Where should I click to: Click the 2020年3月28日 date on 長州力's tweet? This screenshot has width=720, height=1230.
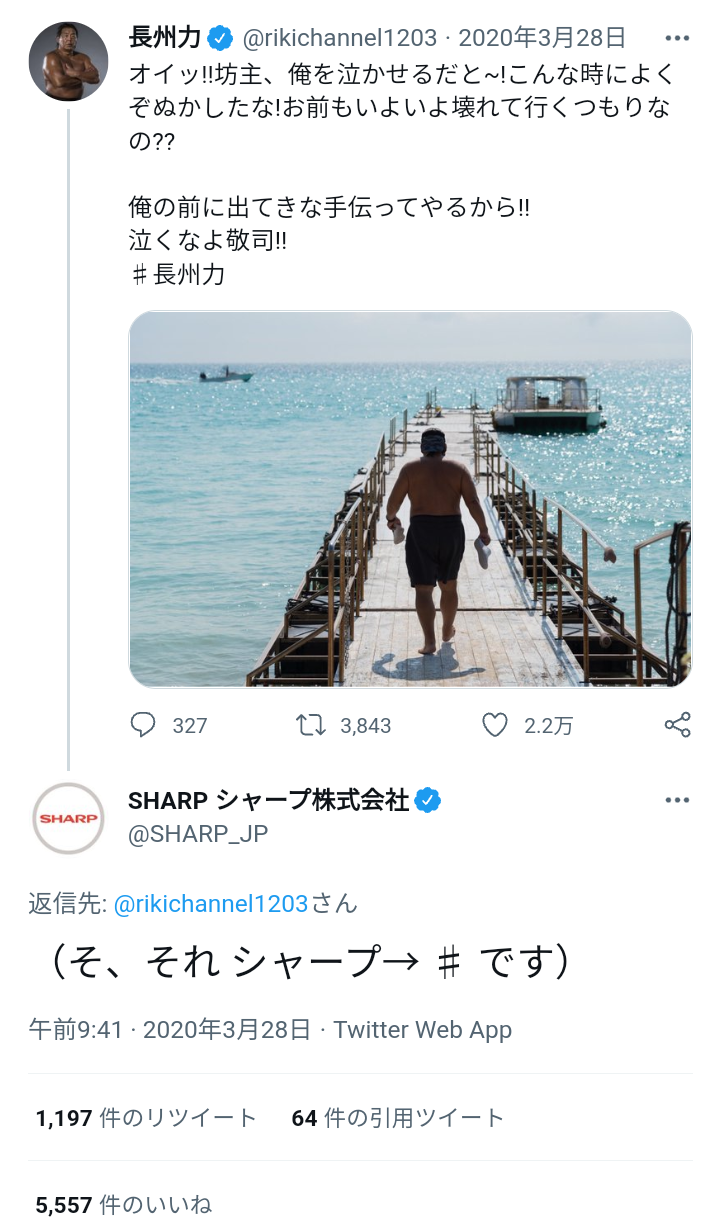[x=542, y=38]
